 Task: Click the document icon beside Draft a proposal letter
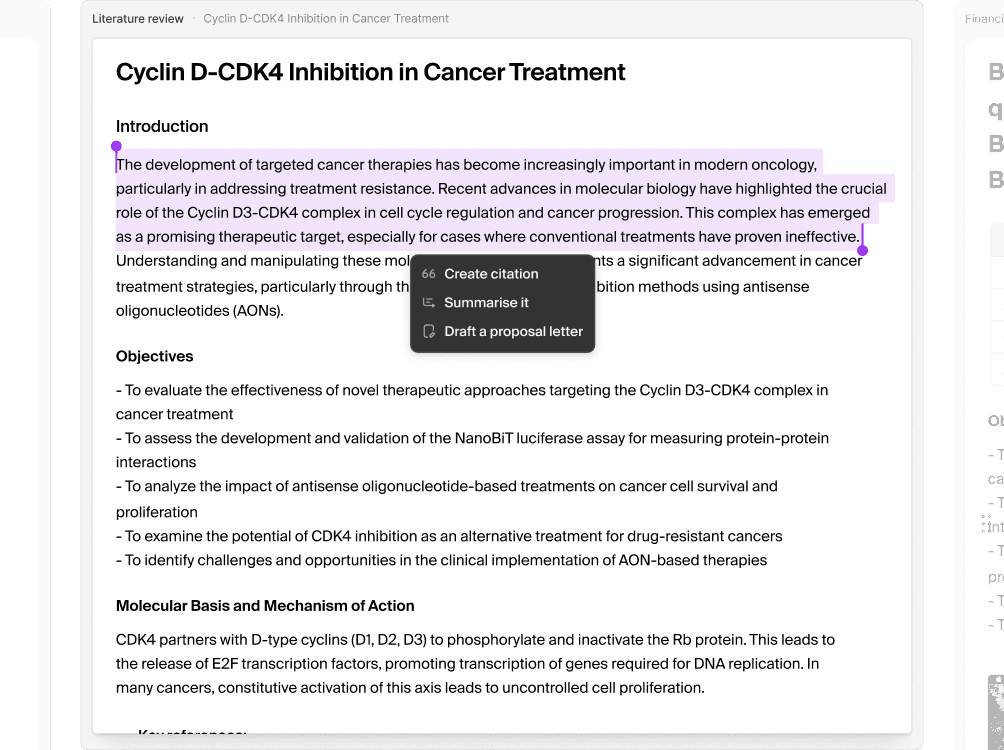coord(428,332)
